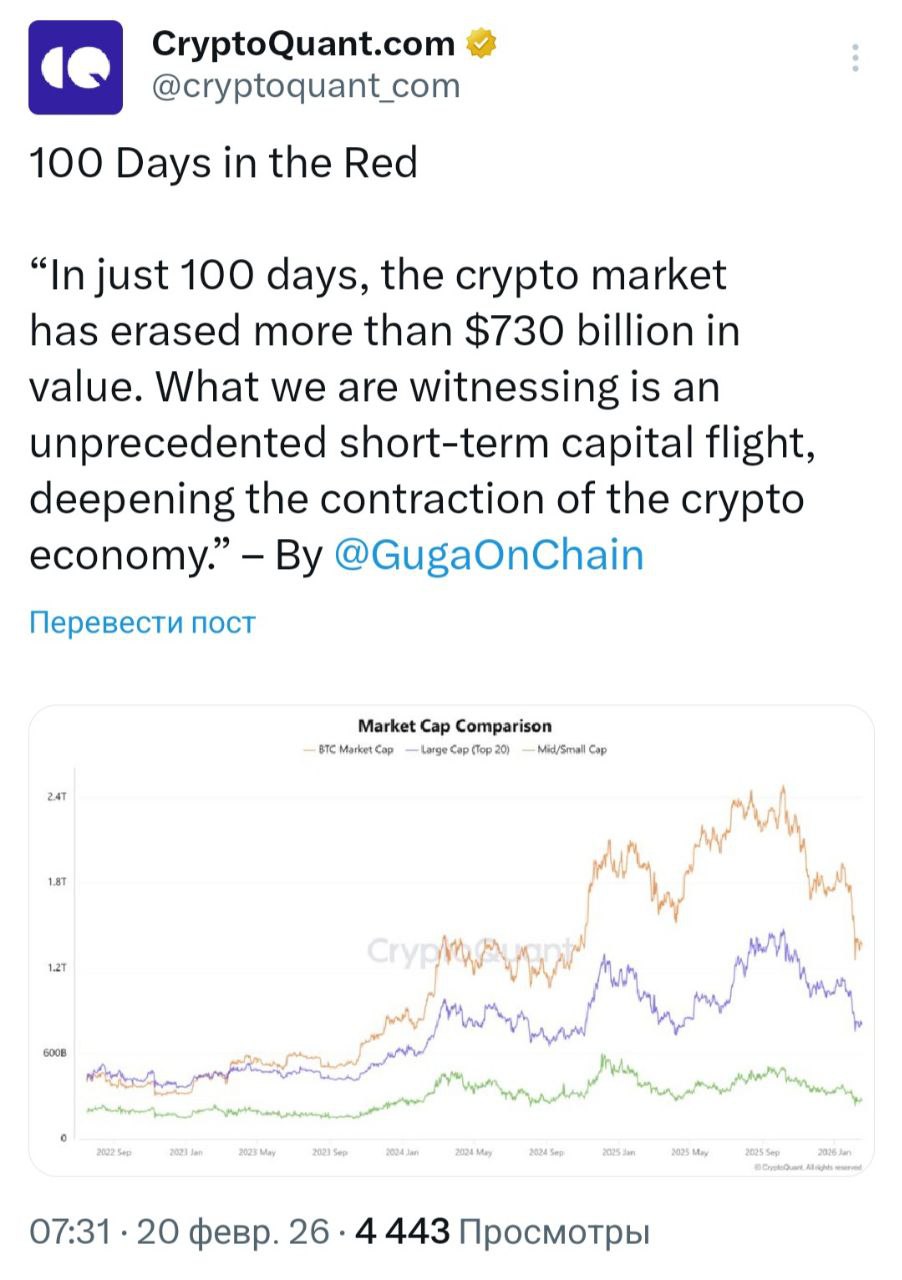
Task: Click the 600B y-axis label
Action: [55, 1053]
